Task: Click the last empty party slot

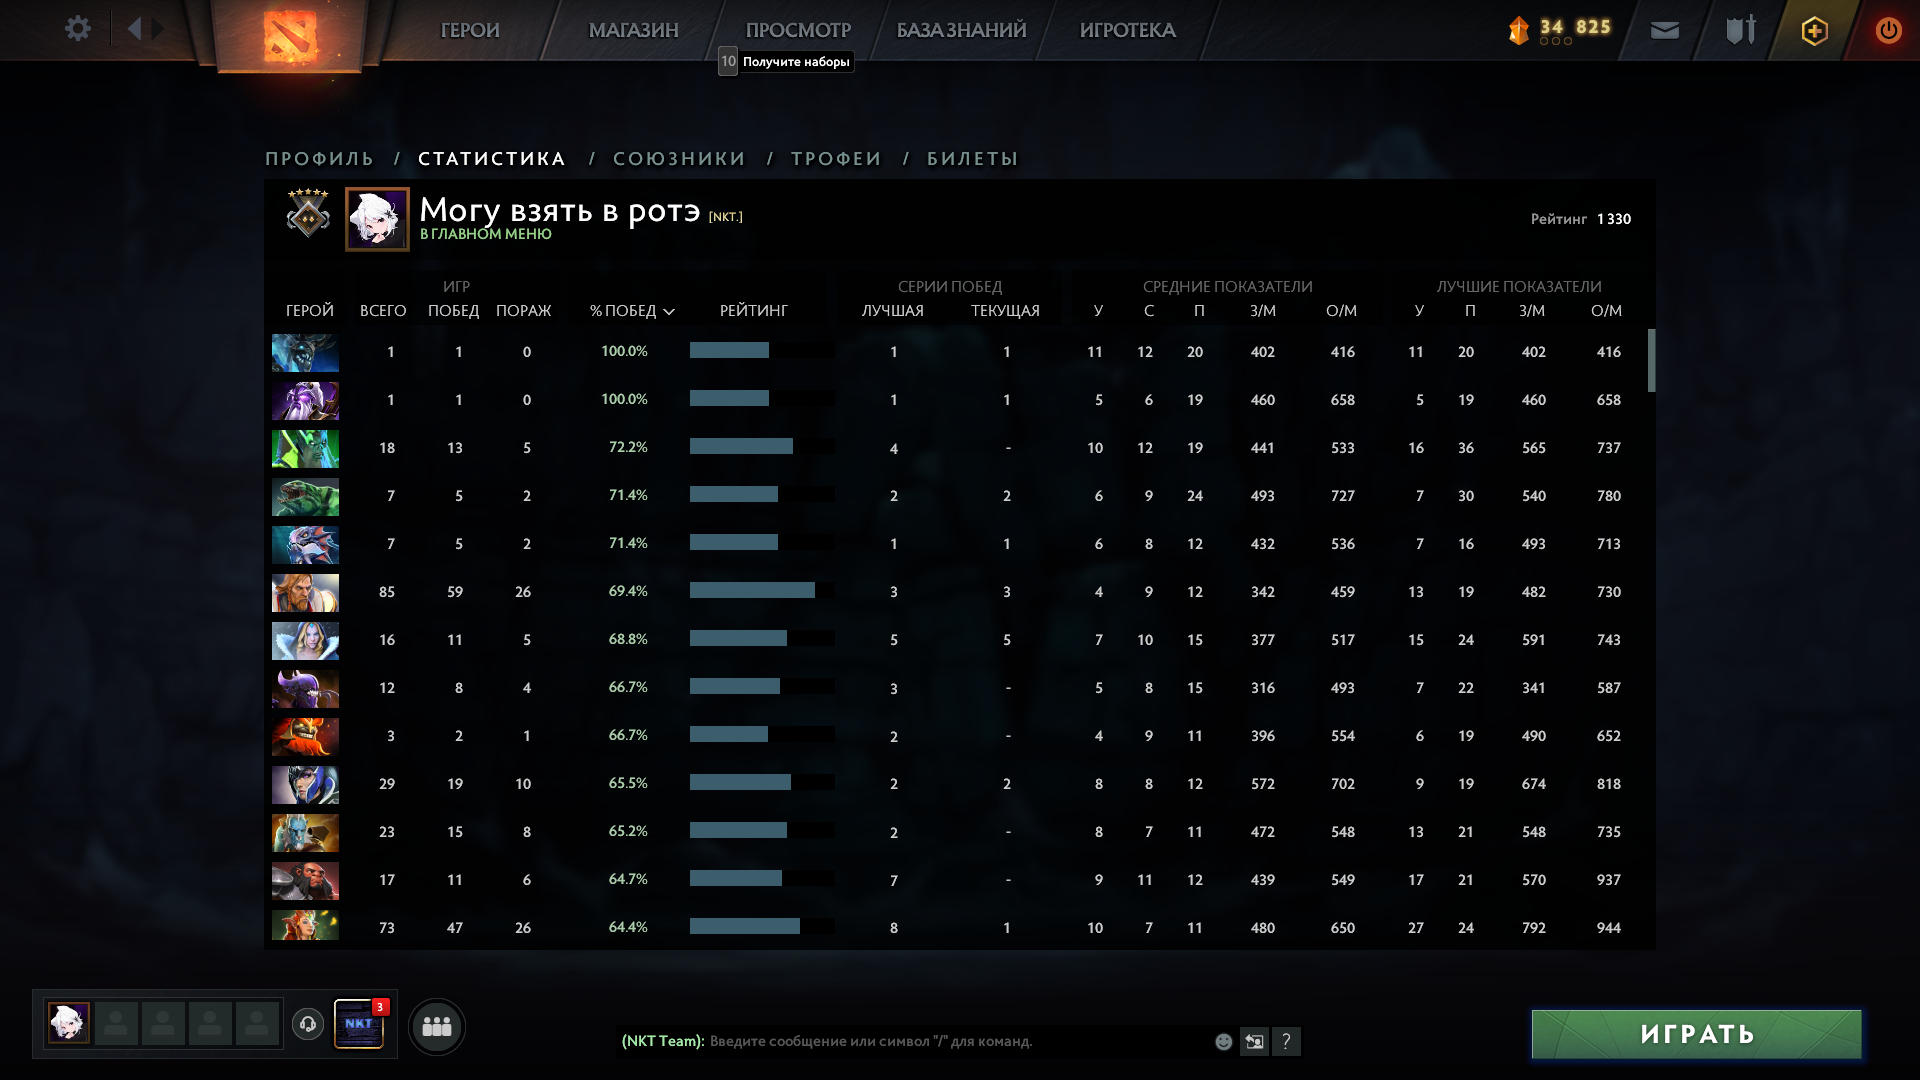Action: click(257, 1023)
